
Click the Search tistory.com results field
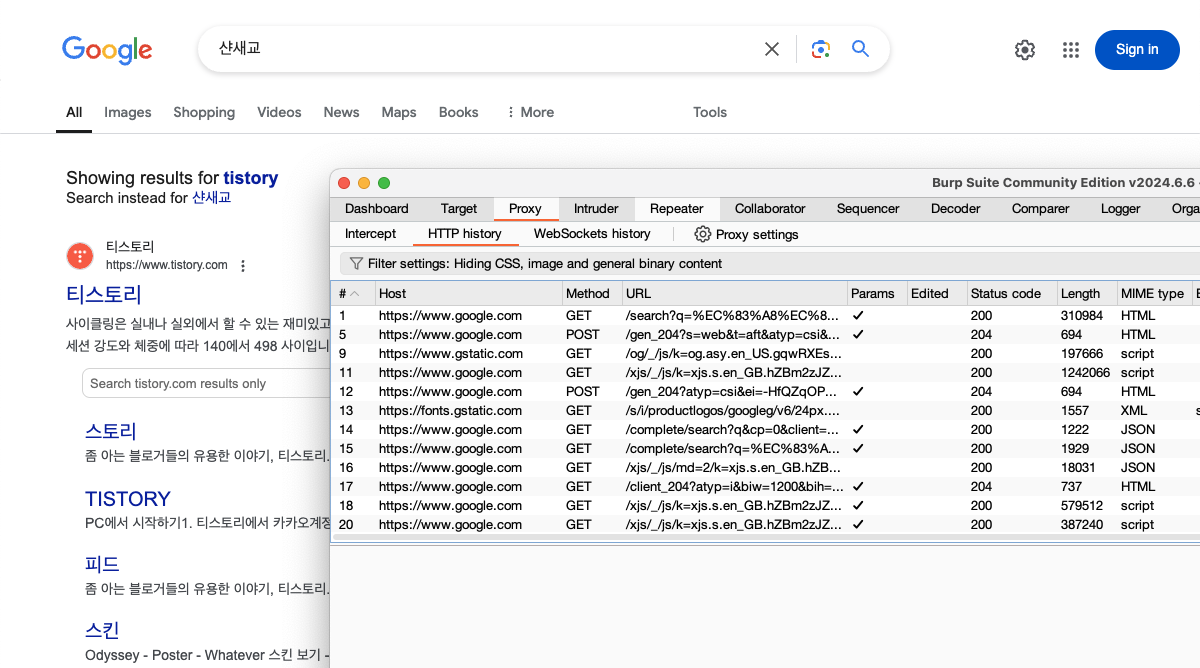pos(205,383)
